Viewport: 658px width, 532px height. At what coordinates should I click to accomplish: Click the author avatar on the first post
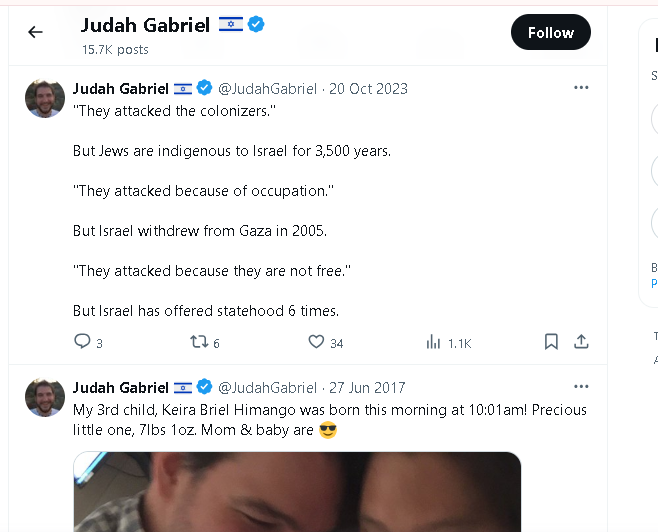click(45, 98)
